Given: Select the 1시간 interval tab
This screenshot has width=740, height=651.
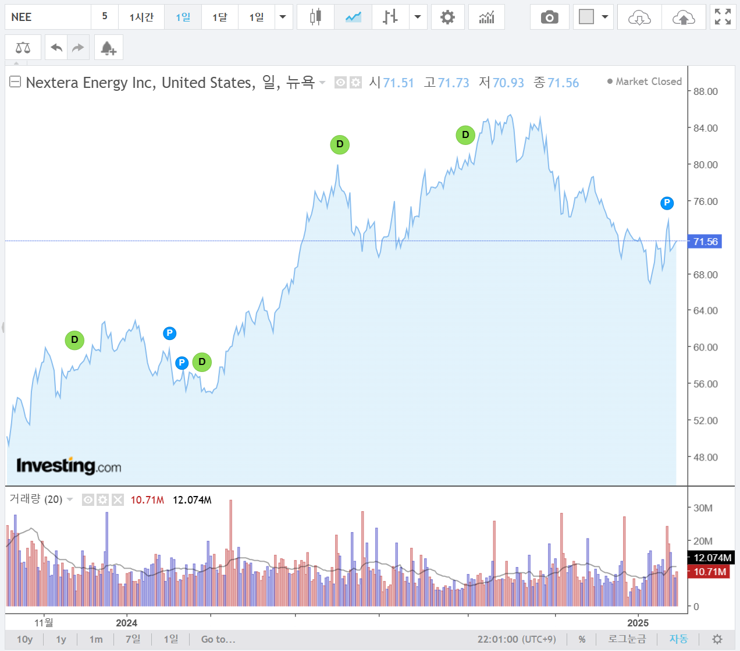Looking at the screenshot, I should click(142, 17).
